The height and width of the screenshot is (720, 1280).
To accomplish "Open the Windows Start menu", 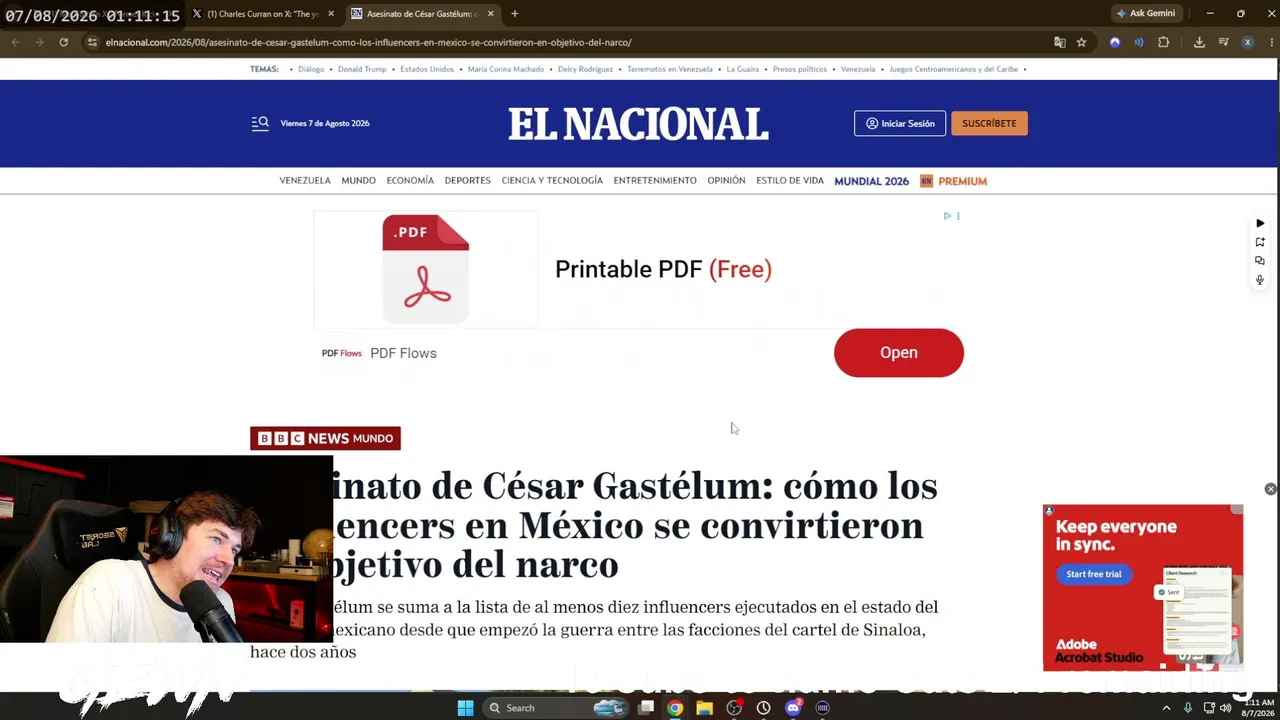I will [465, 708].
